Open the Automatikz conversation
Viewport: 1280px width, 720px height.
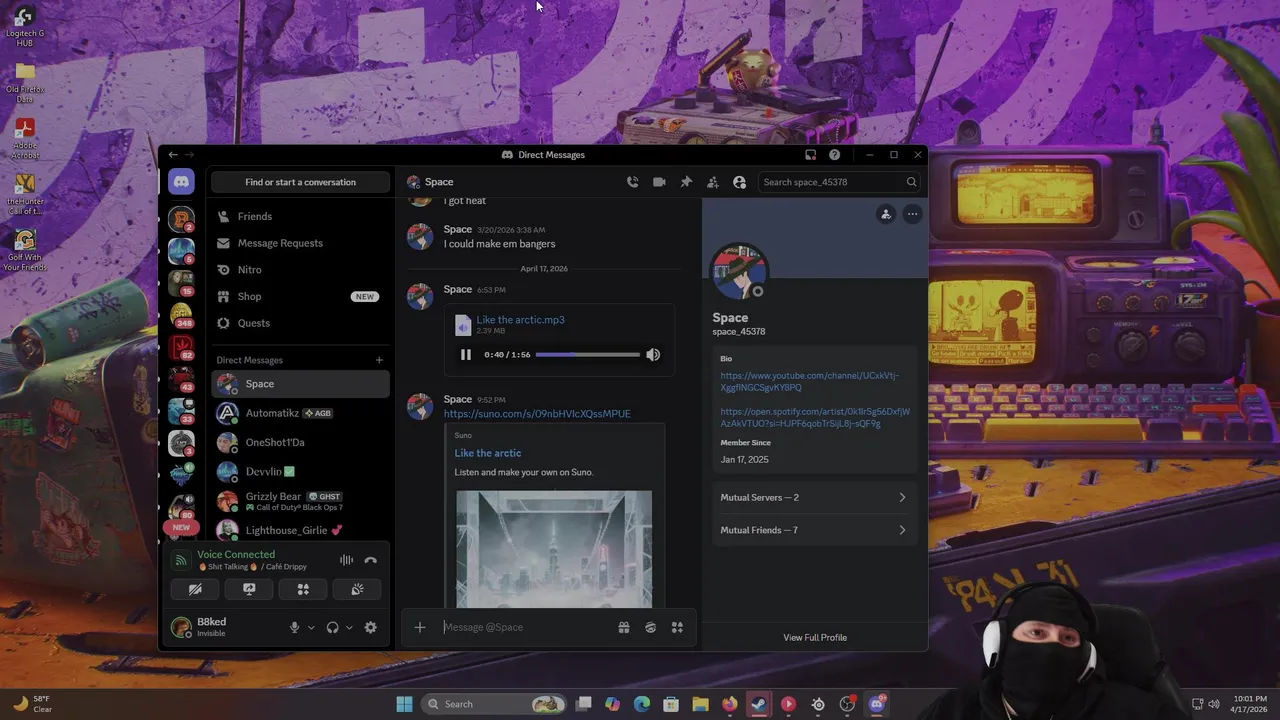[x=300, y=413]
